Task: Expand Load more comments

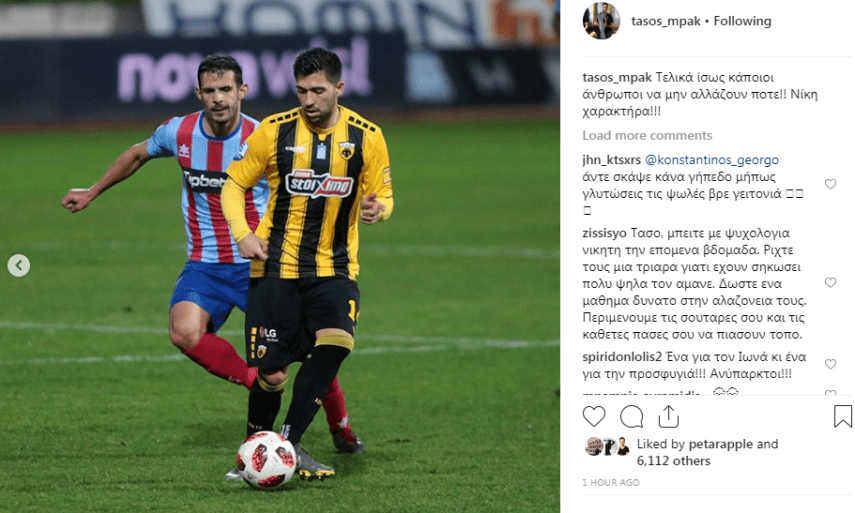Action: pyautogui.click(x=647, y=135)
